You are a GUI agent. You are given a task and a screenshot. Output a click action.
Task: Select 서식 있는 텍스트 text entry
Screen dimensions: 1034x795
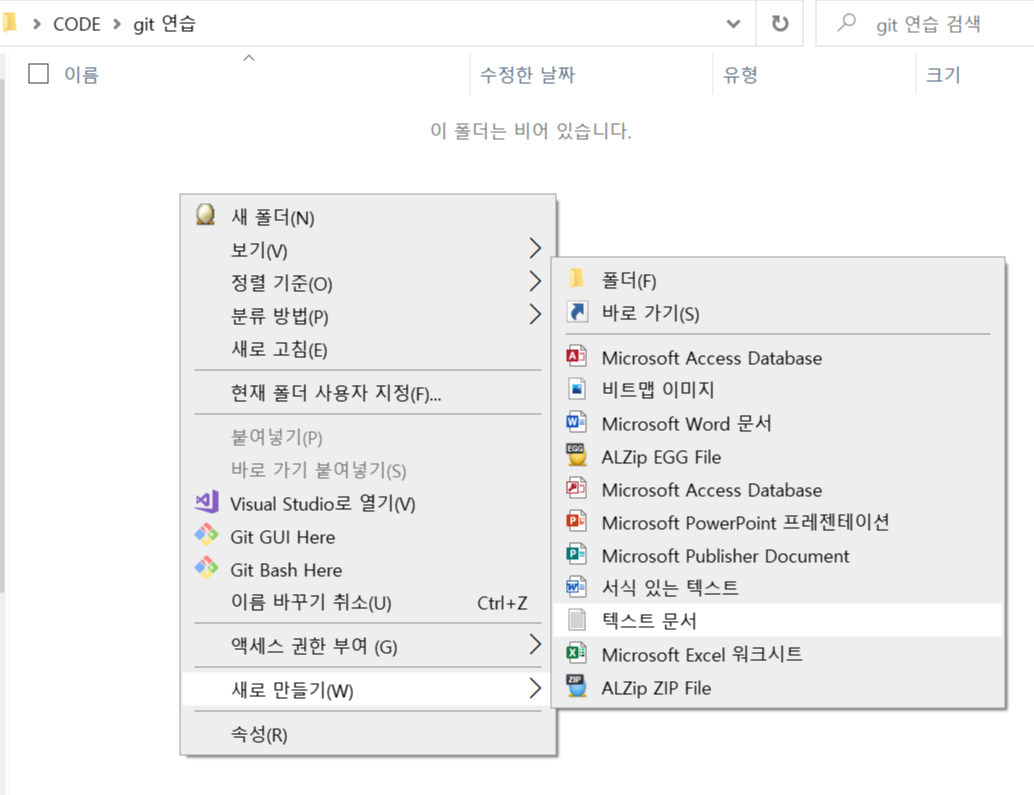coord(670,587)
